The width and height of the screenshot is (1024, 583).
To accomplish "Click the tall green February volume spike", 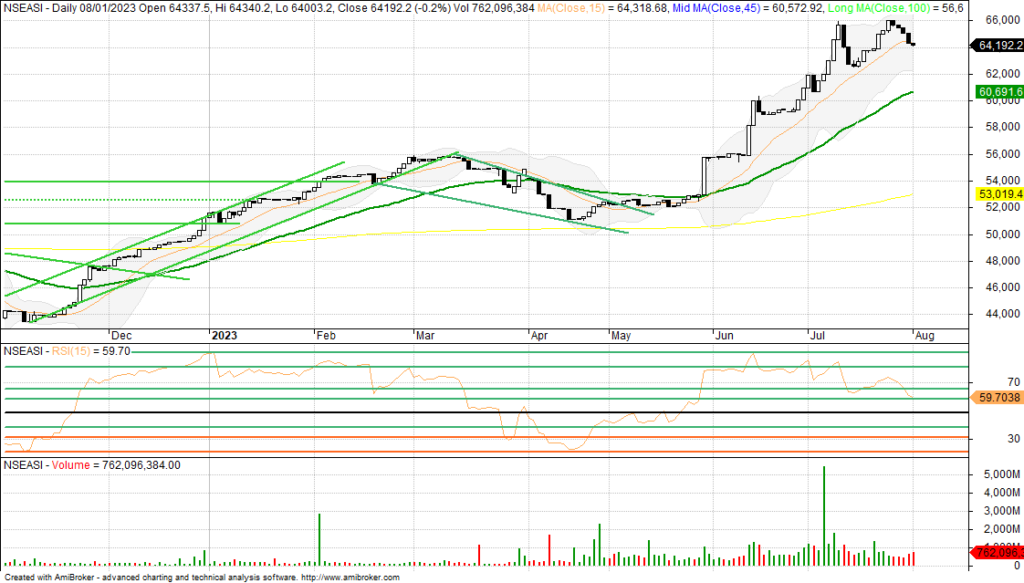I will (319, 538).
